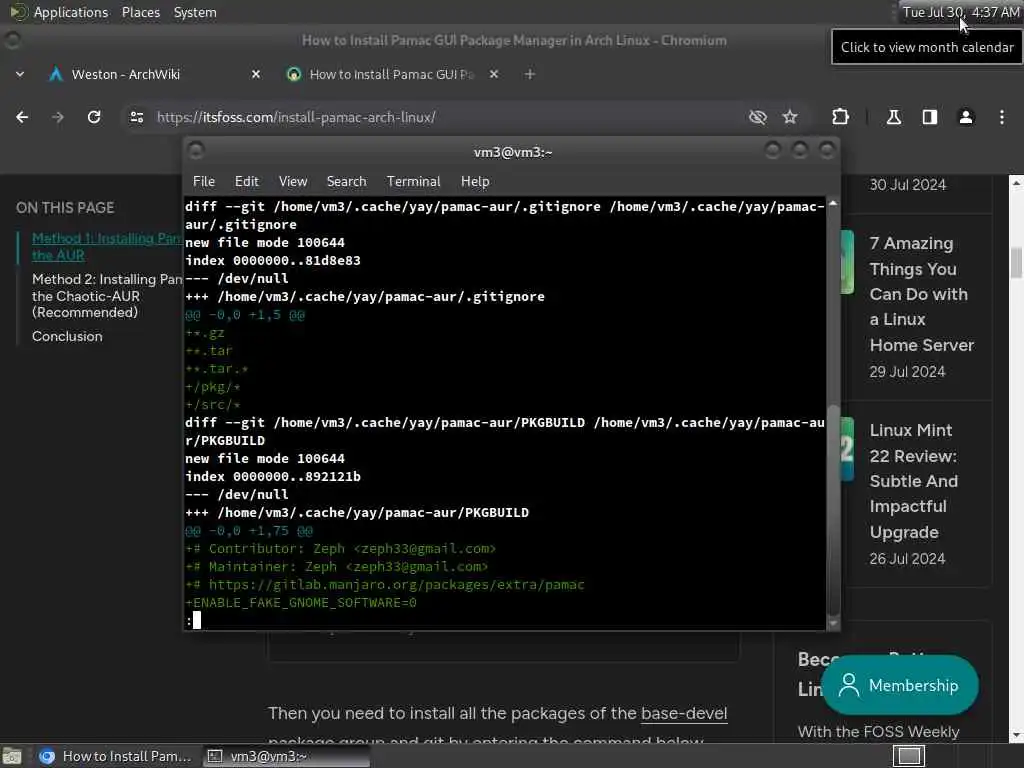Click terminal scrollbar down arrow

click(x=833, y=624)
